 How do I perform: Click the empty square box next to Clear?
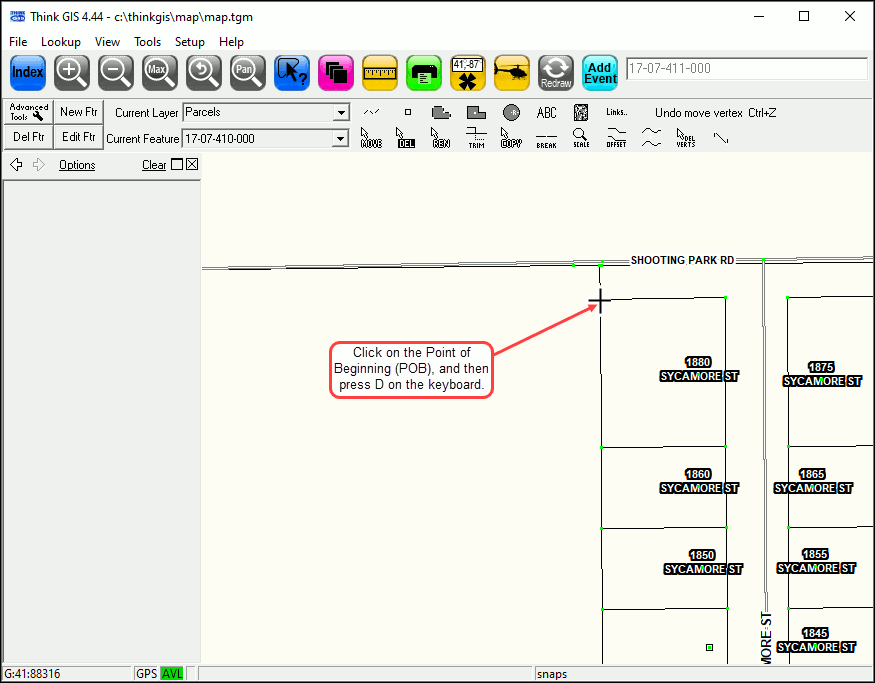click(177, 165)
